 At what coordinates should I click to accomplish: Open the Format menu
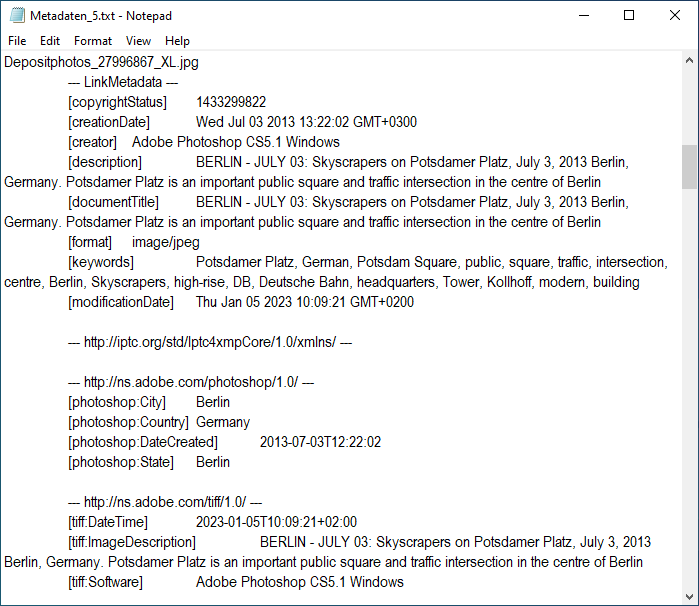[93, 41]
